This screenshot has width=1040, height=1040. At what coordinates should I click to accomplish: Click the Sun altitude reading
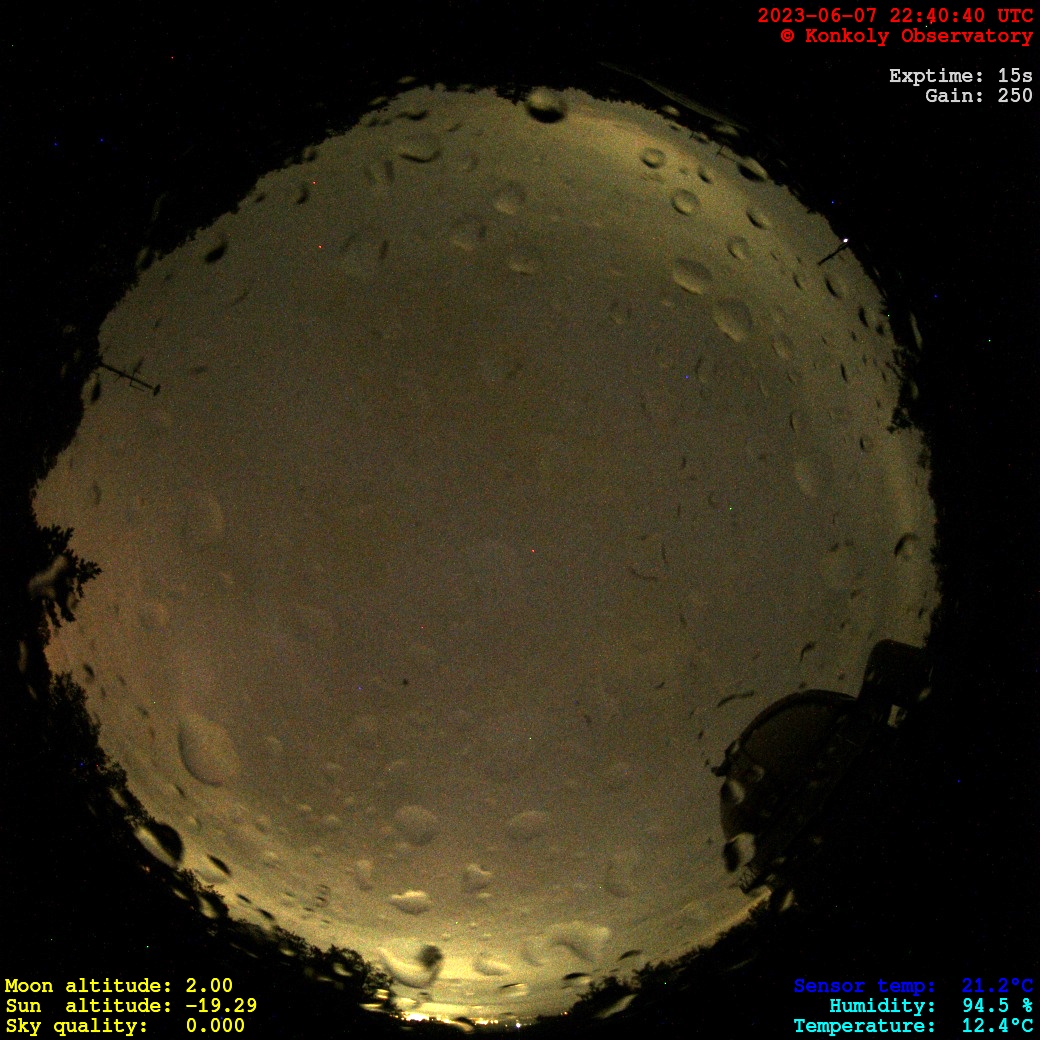130,1006
